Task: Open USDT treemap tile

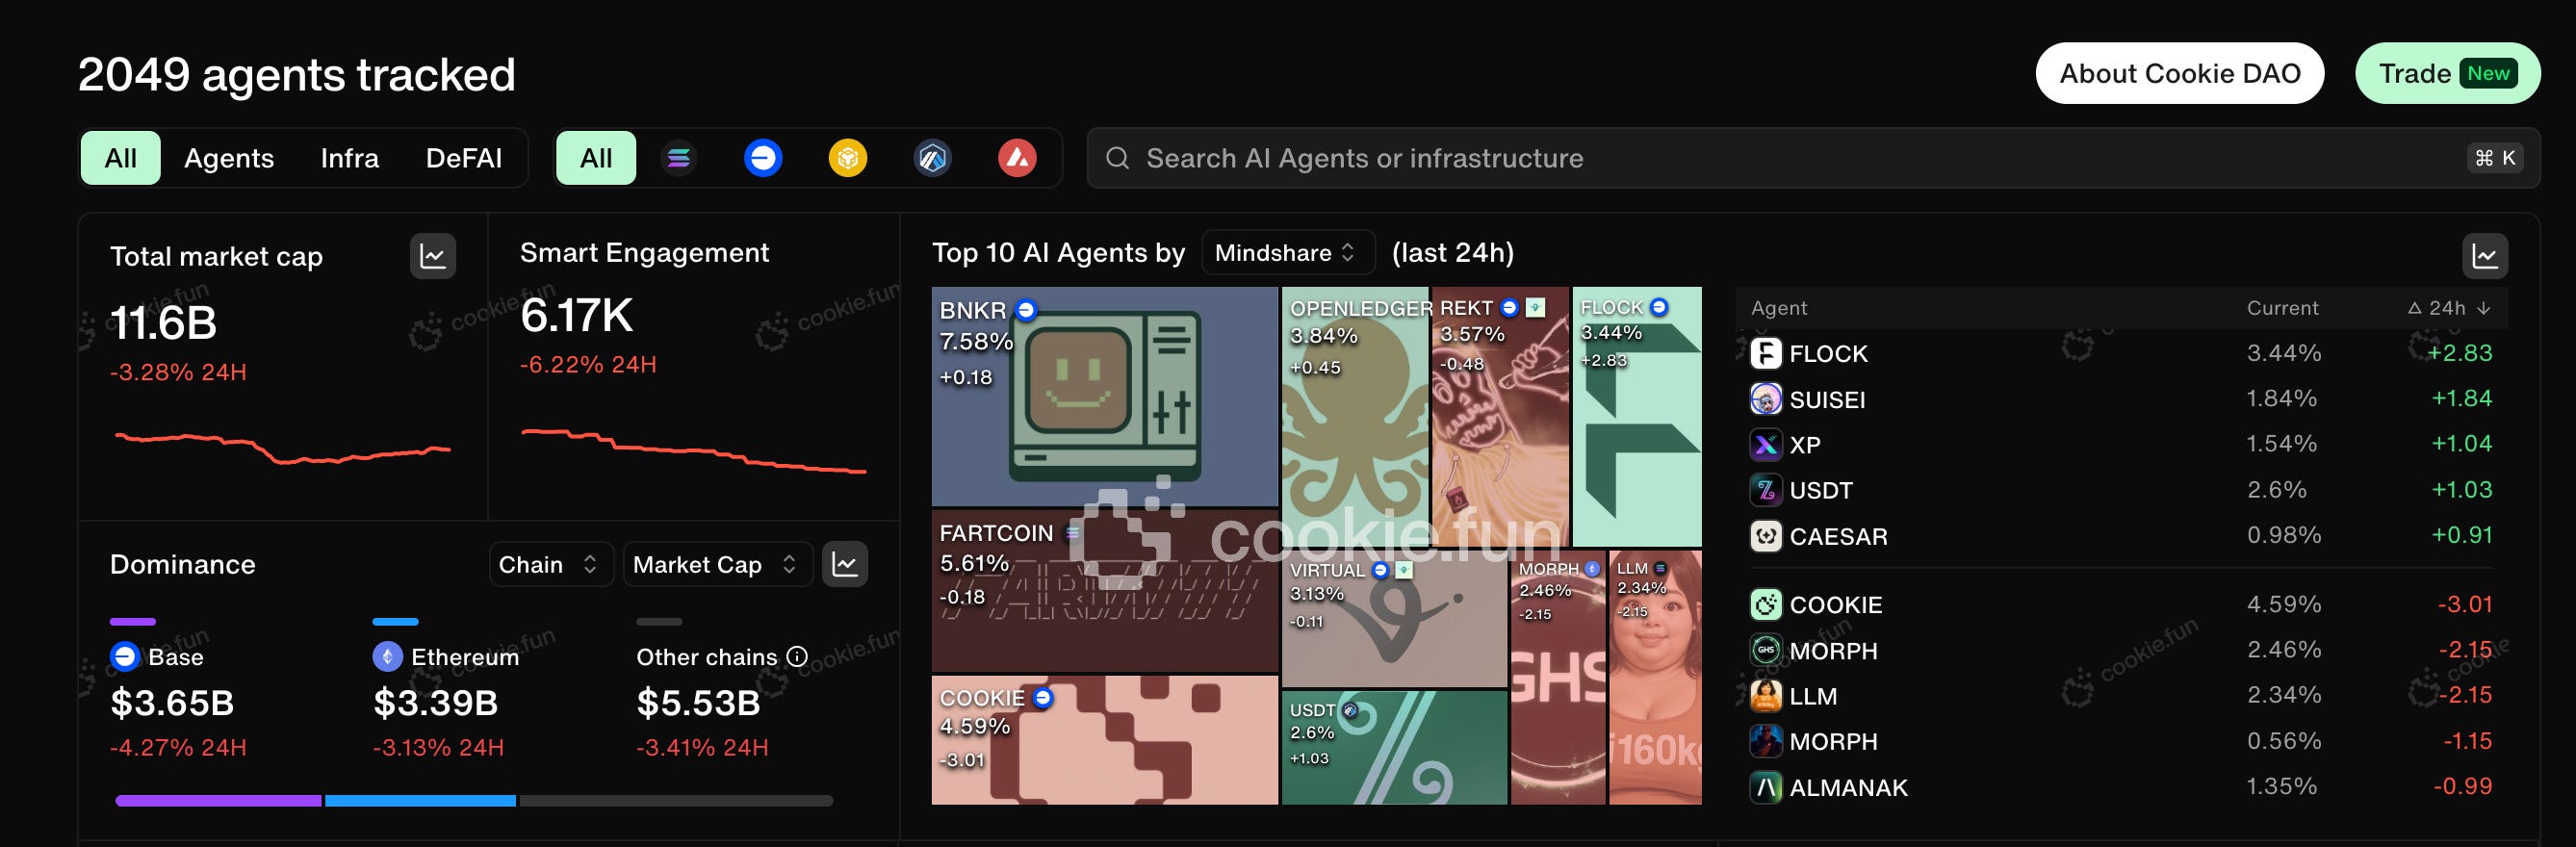Action: [1394, 748]
